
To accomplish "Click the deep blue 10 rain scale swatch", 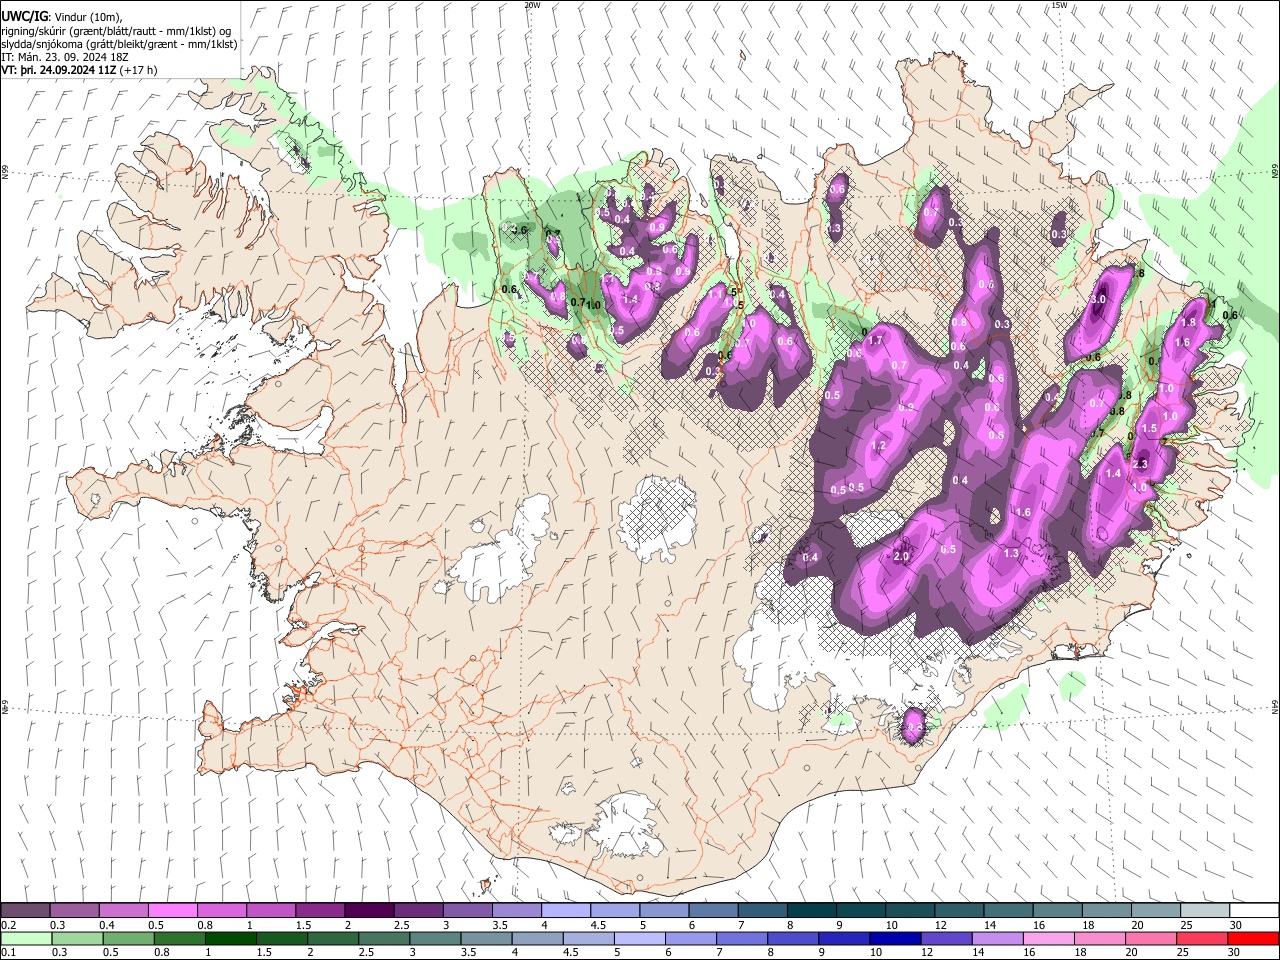I will pos(895,939).
